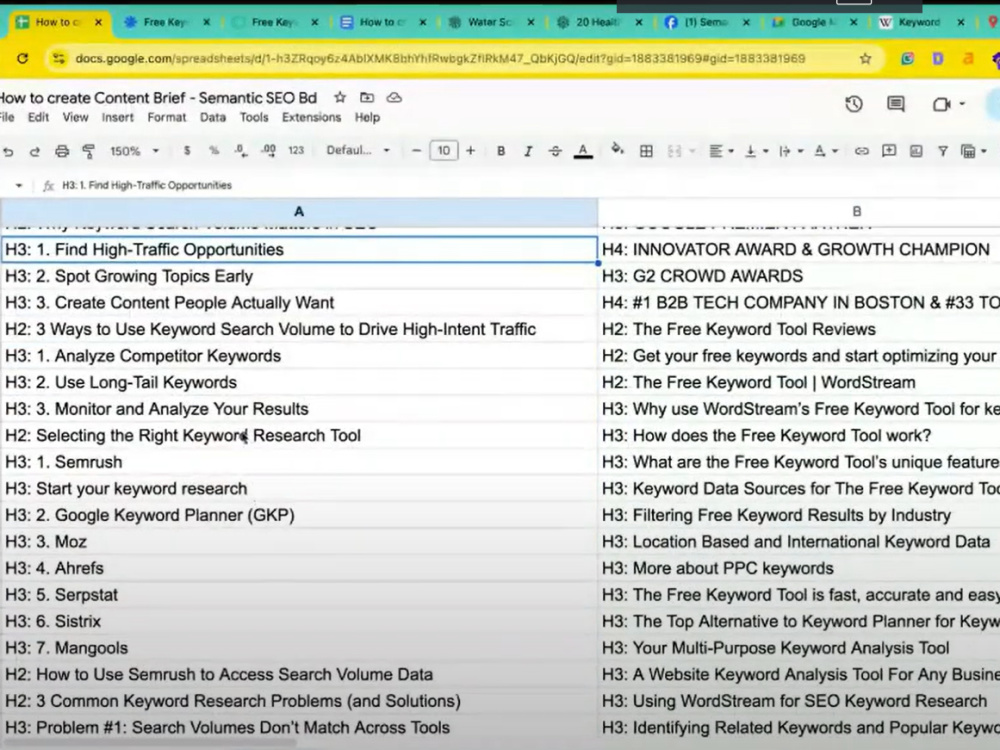Create a filter using the funnel icon

tap(943, 151)
